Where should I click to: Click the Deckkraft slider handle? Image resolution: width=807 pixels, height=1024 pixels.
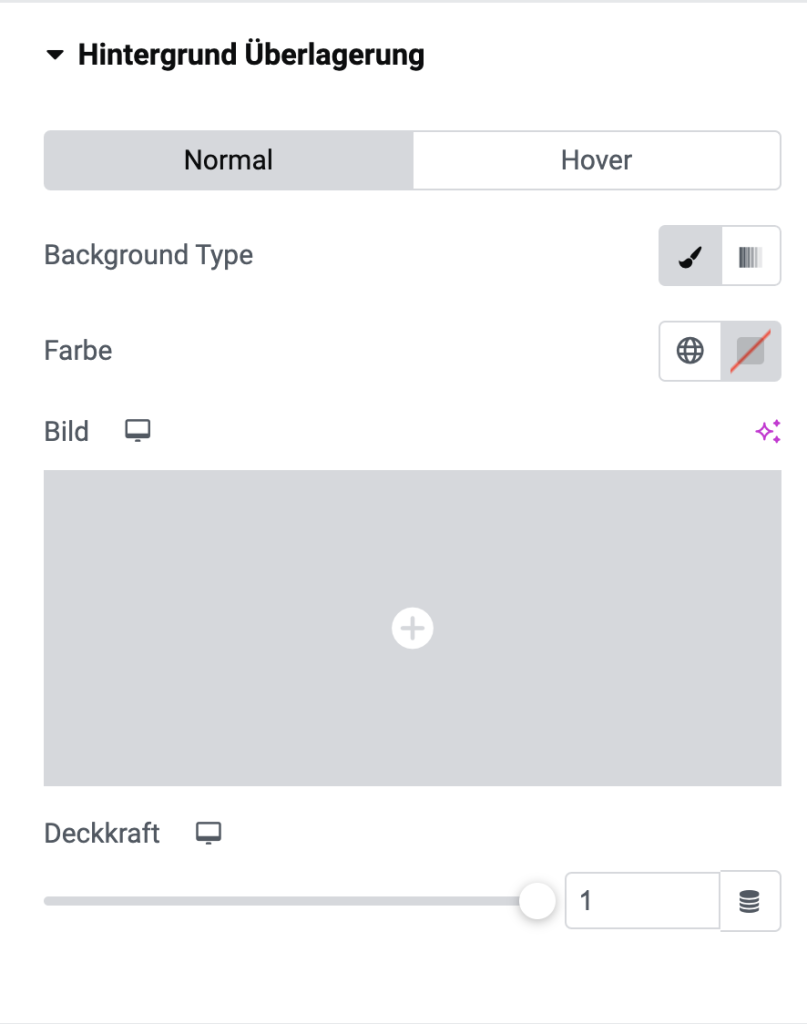(537, 901)
